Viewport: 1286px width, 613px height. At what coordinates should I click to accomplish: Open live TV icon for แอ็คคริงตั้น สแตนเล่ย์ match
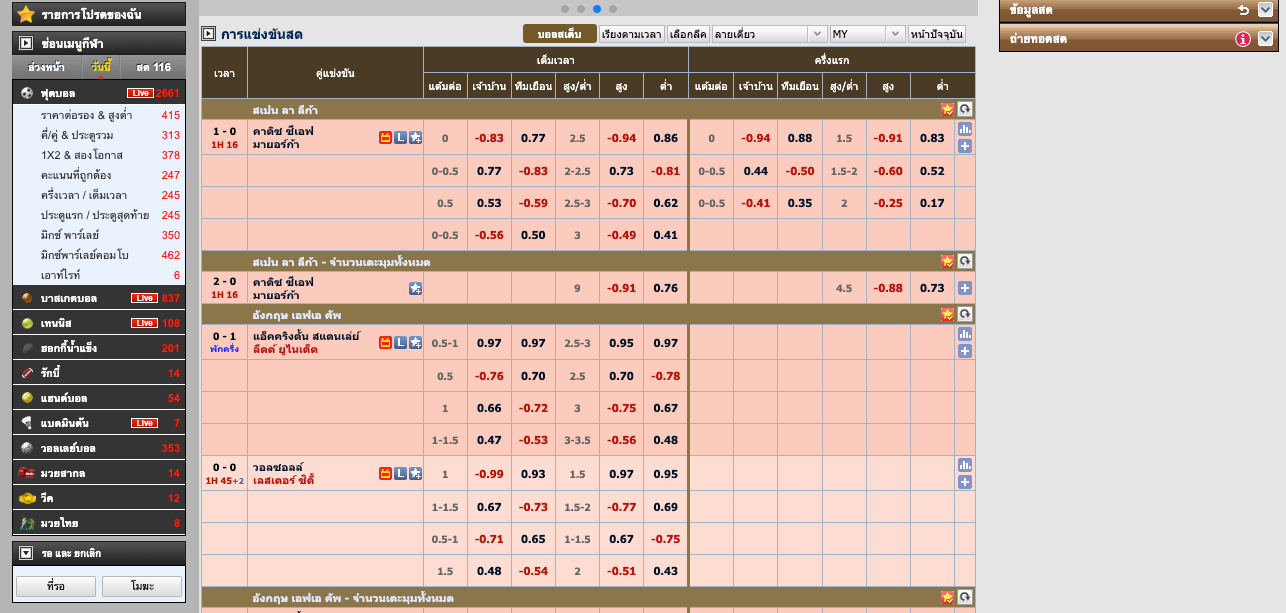click(385, 342)
